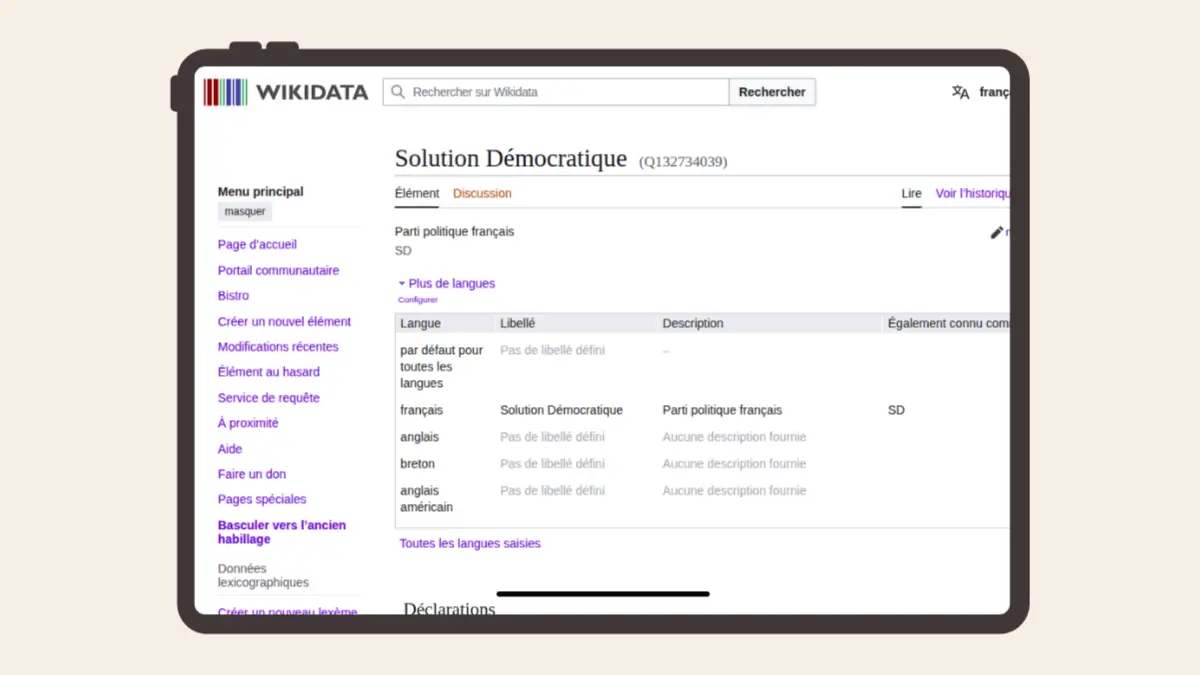
Task: Open 'Toutes les langues saisies'
Action: click(470, 544)
